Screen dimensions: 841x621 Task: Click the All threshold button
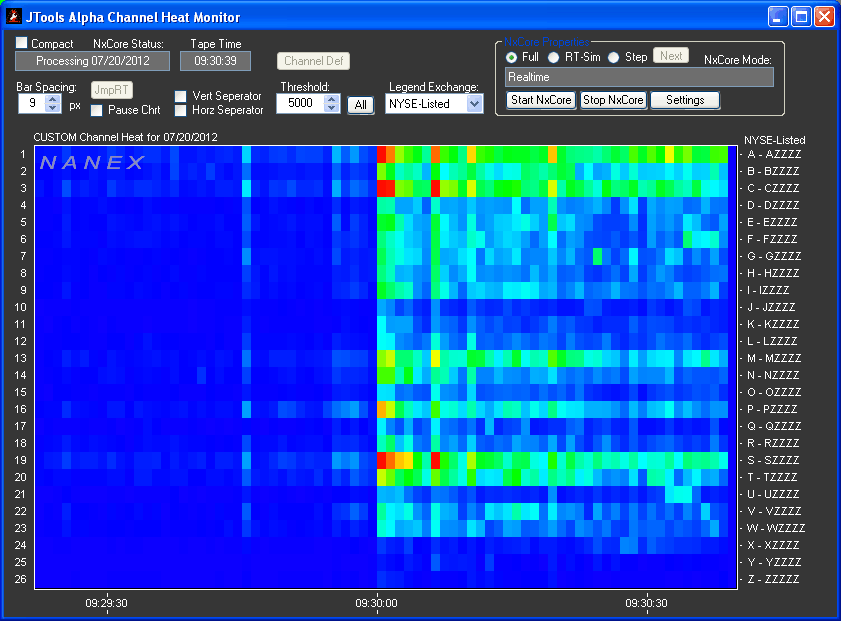(360, 104)
